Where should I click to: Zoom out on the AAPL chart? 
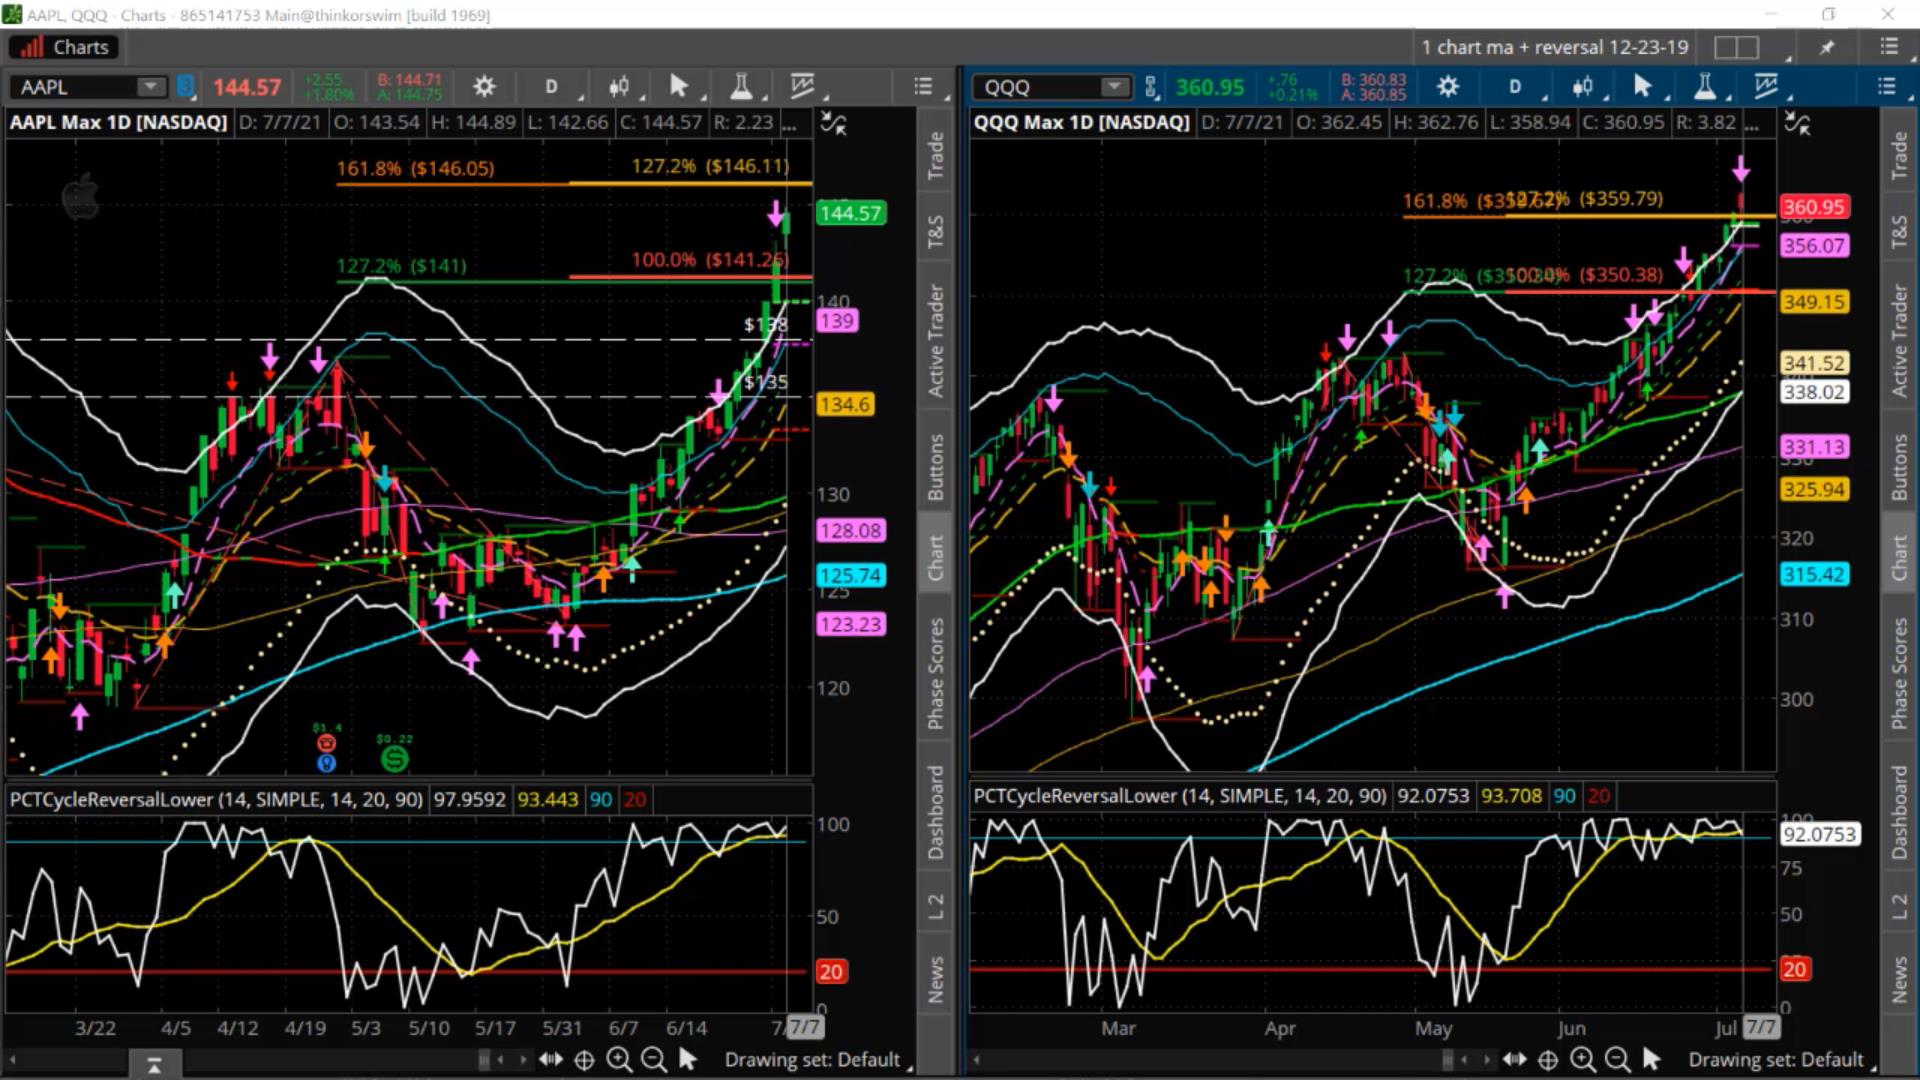coord(653,1059)
